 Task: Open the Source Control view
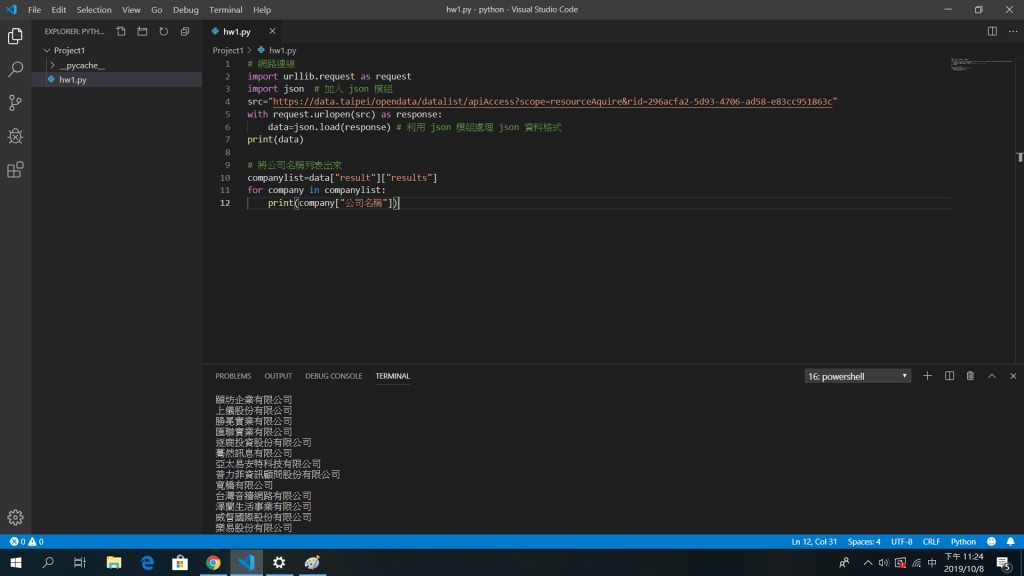point(15,103)
